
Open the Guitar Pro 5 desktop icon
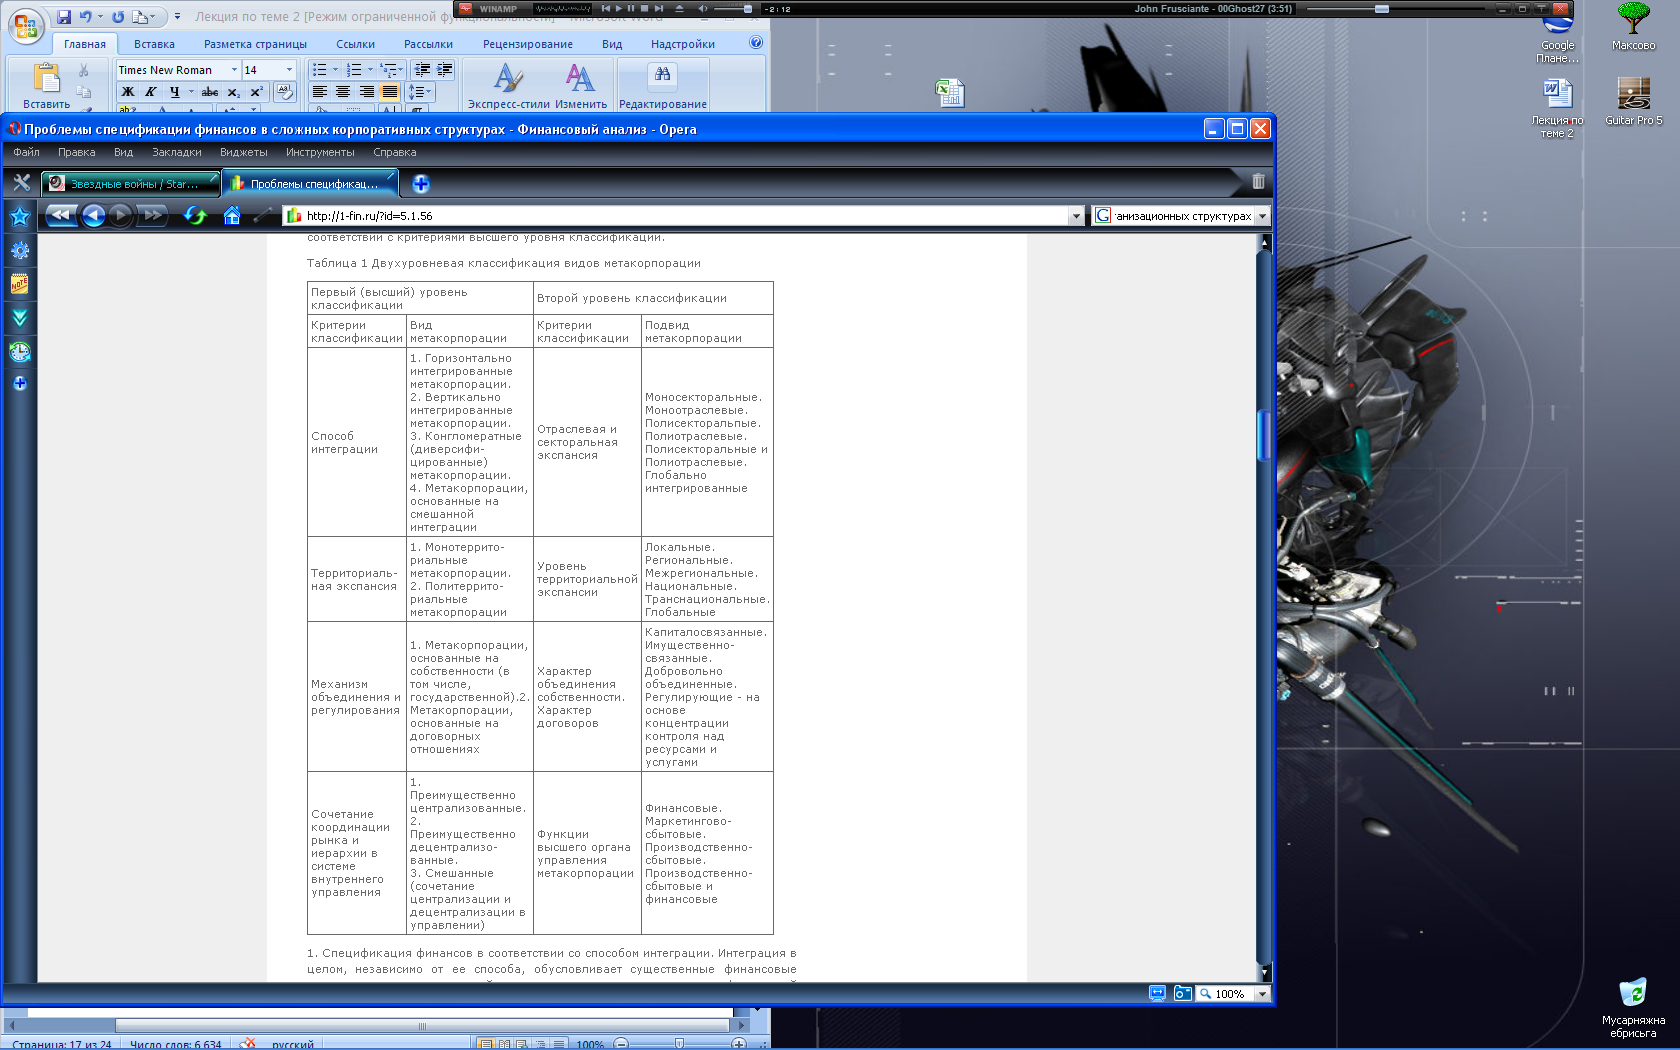point(1633,100)
